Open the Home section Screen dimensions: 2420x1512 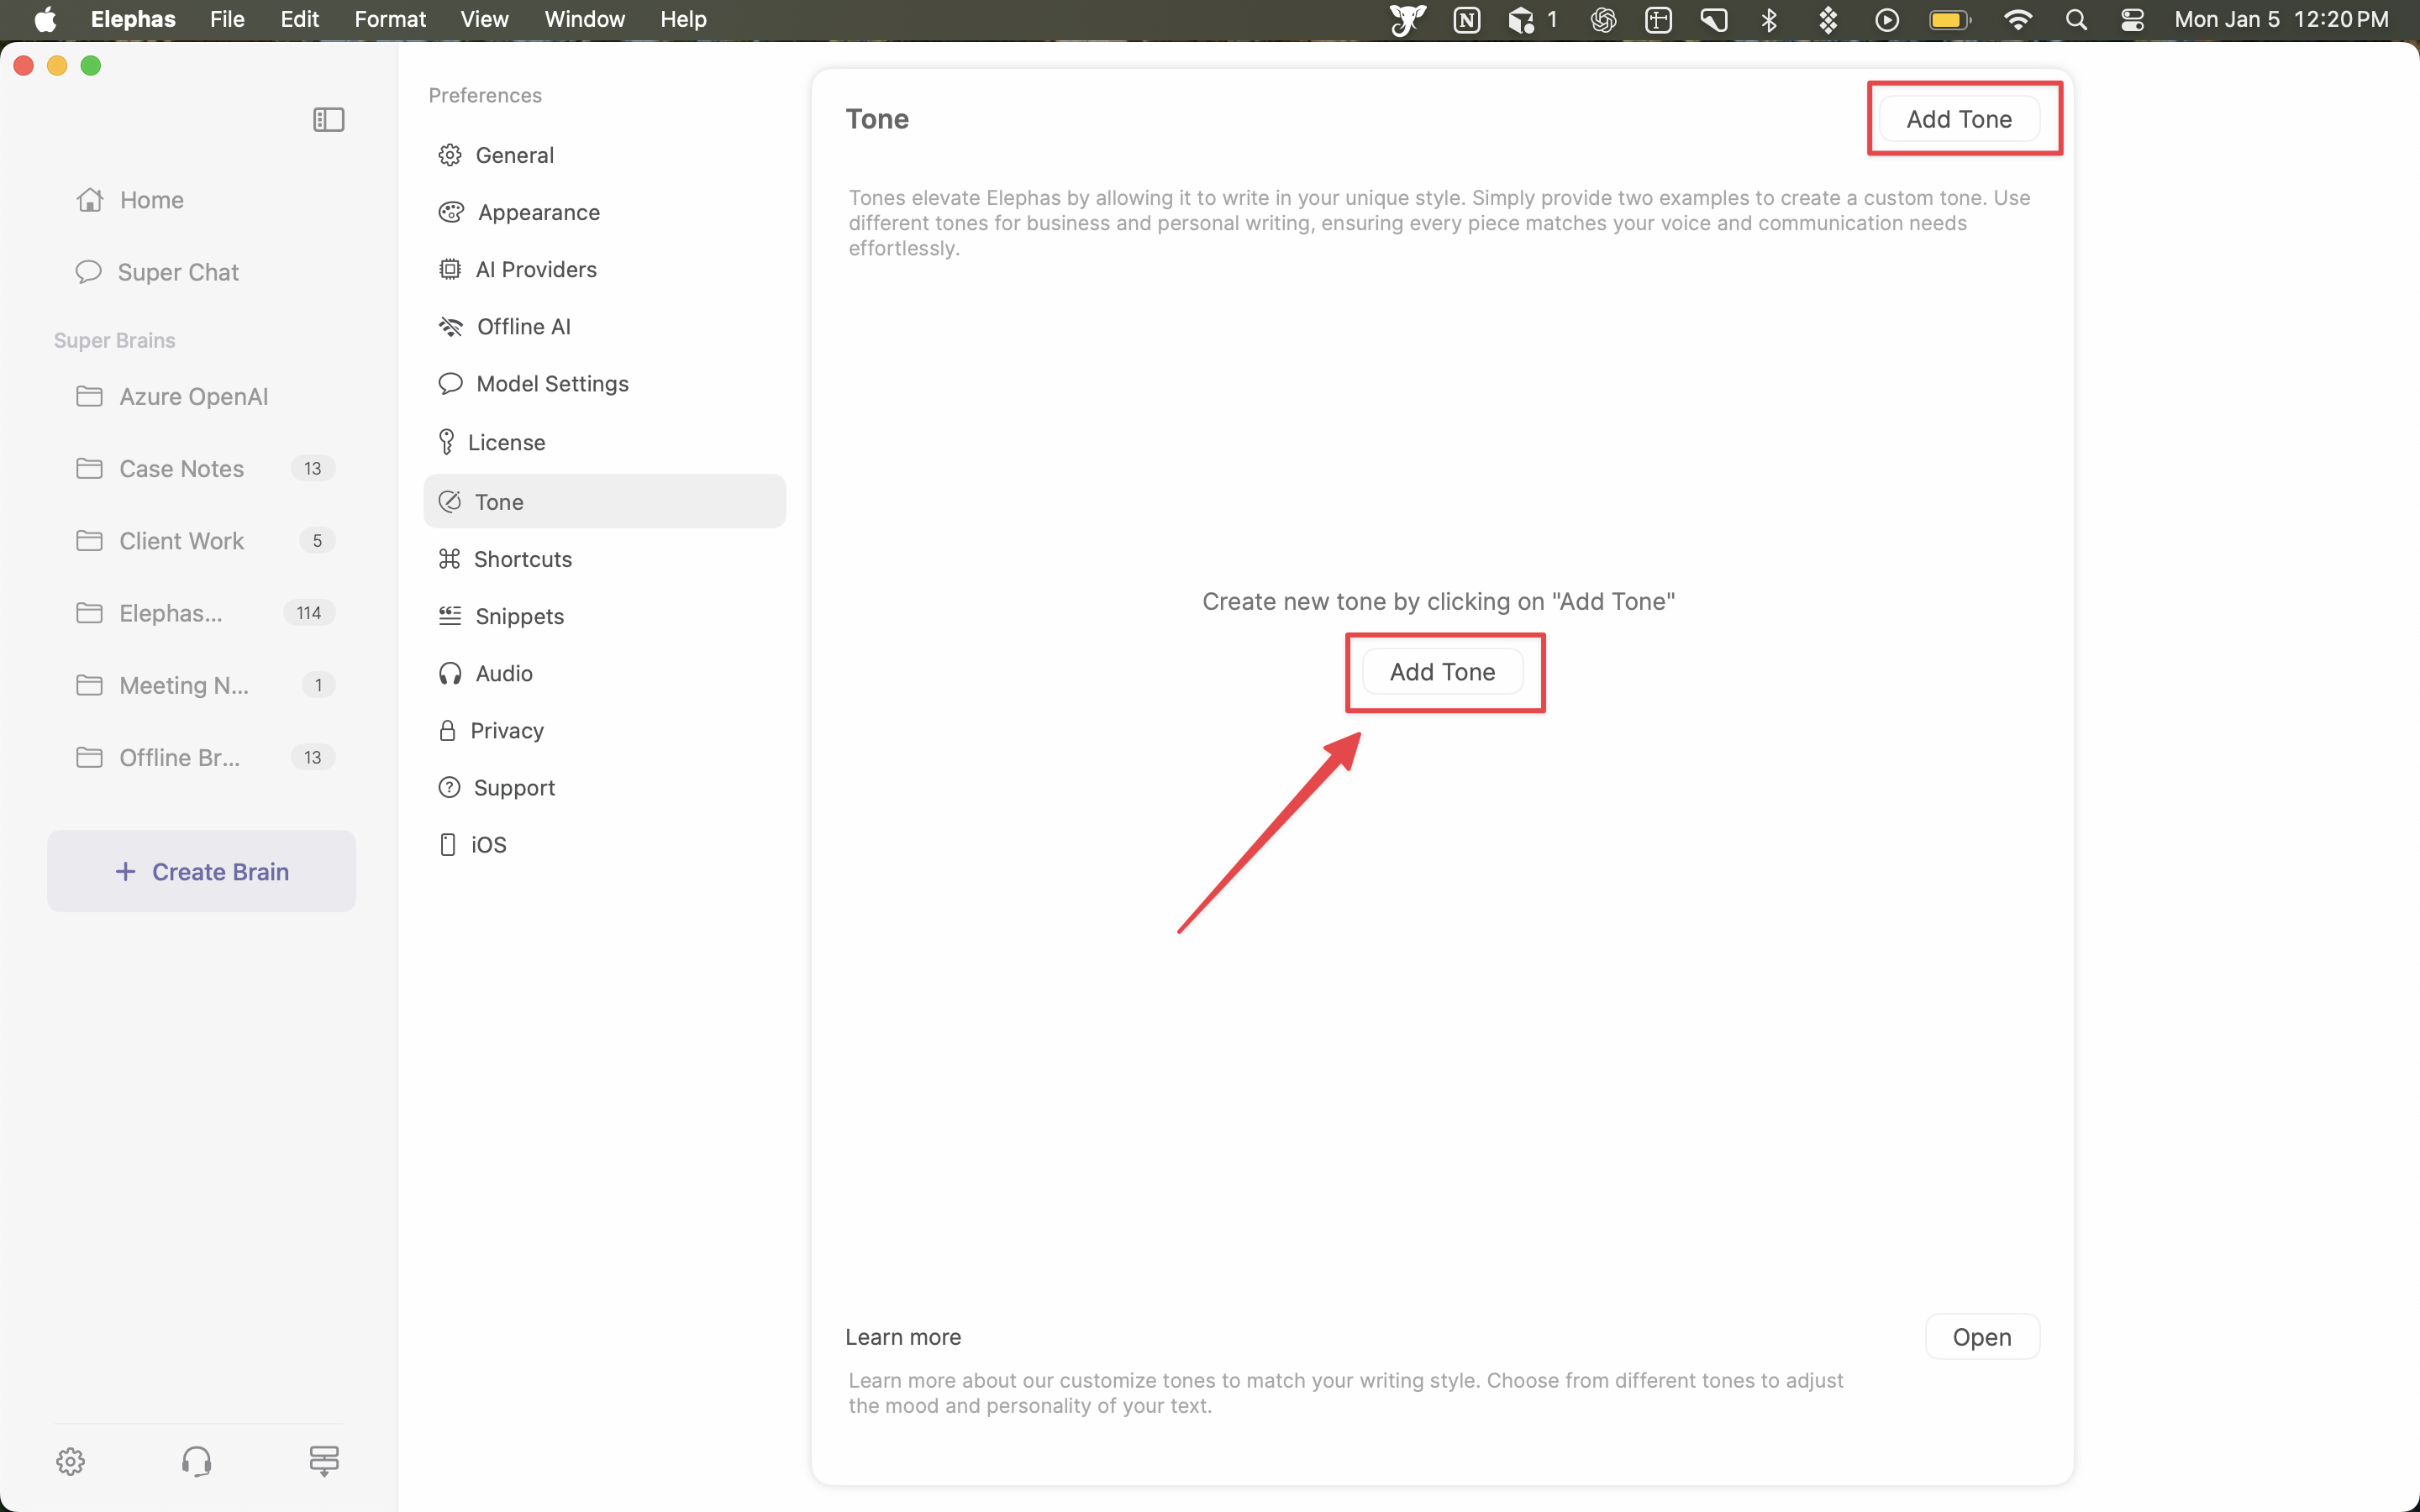130,200
